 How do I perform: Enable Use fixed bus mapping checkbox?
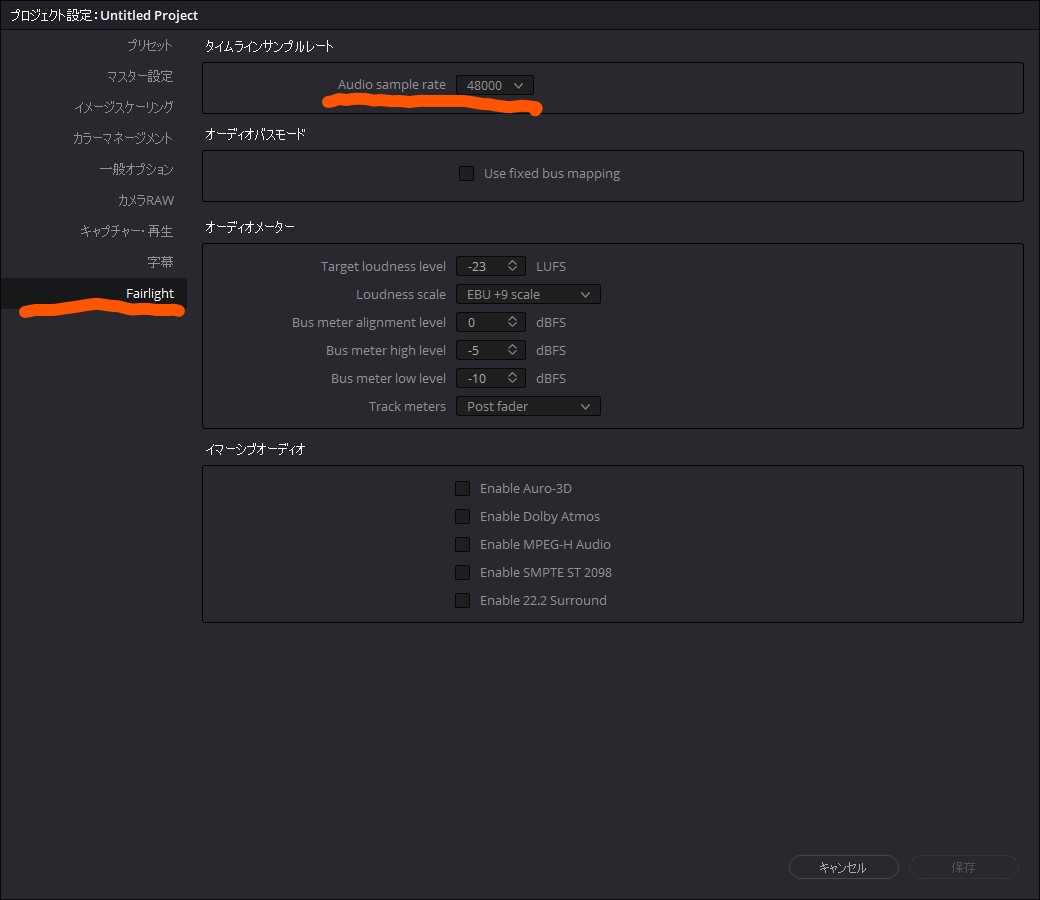click(x=466, y=173)
